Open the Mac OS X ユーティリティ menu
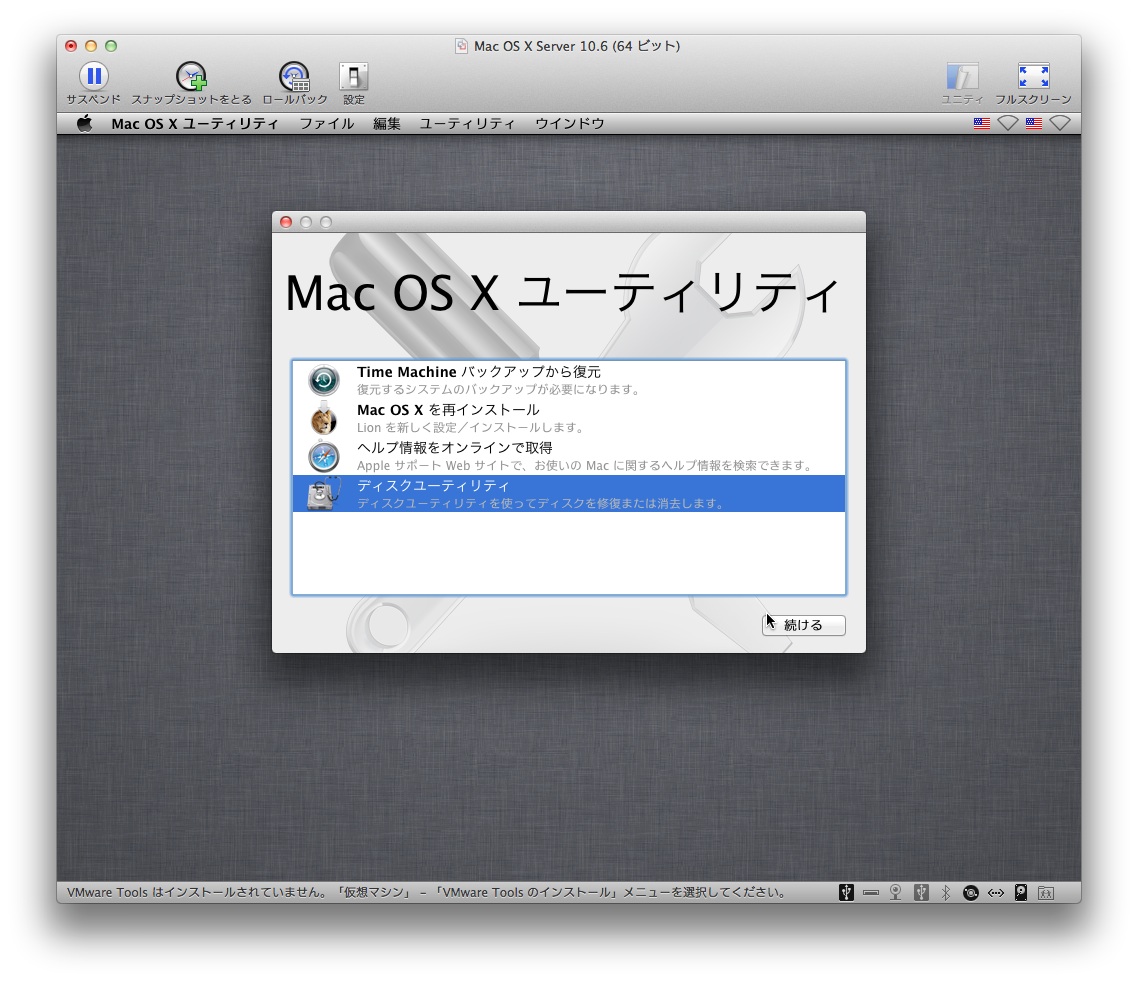 (195, 123)
